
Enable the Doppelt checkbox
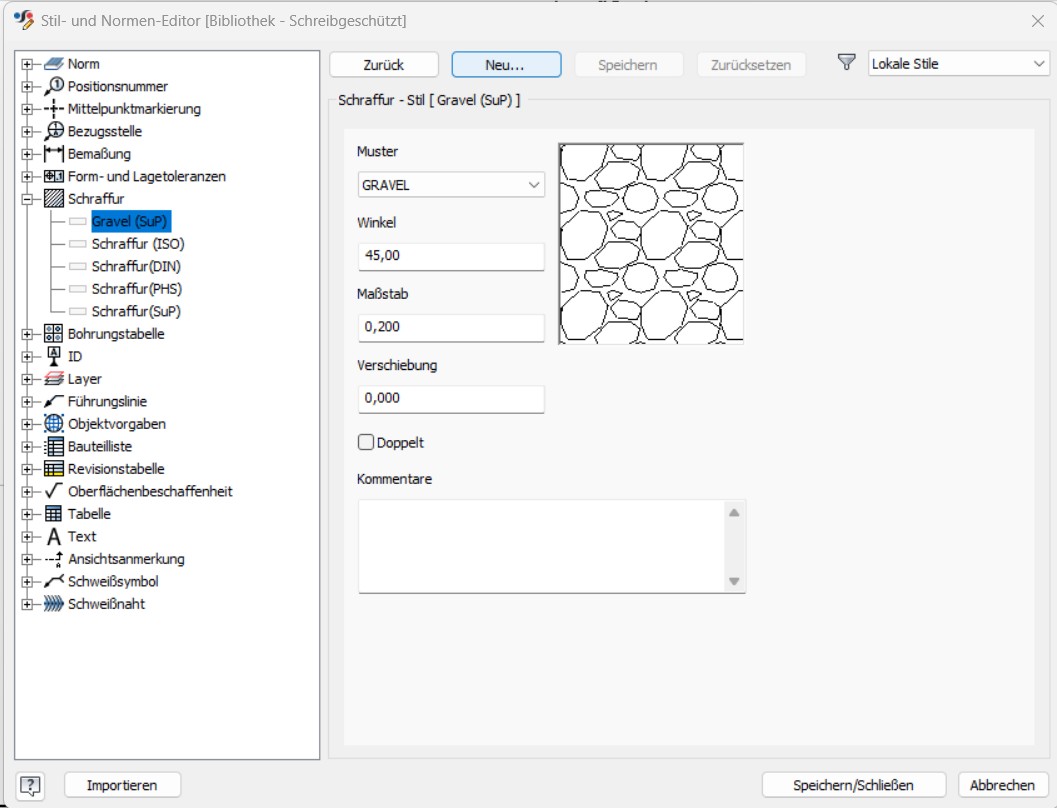365,442
